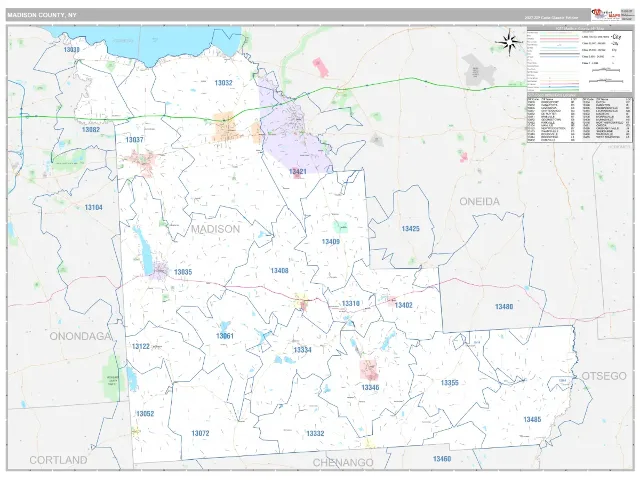The height and width of the screenshot is (480, 640).
Task: Select ZIP code label 13485
Action: click(x=532, y=420)
